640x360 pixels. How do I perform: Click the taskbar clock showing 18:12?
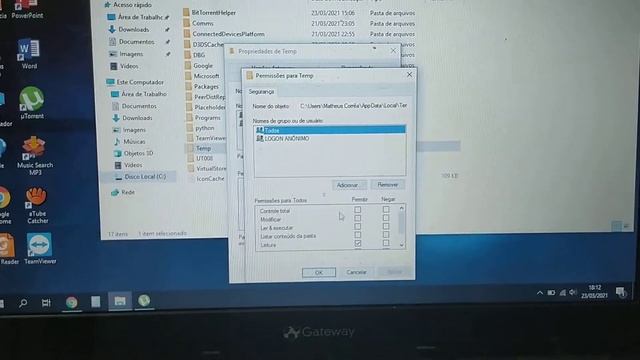[594, 291]
